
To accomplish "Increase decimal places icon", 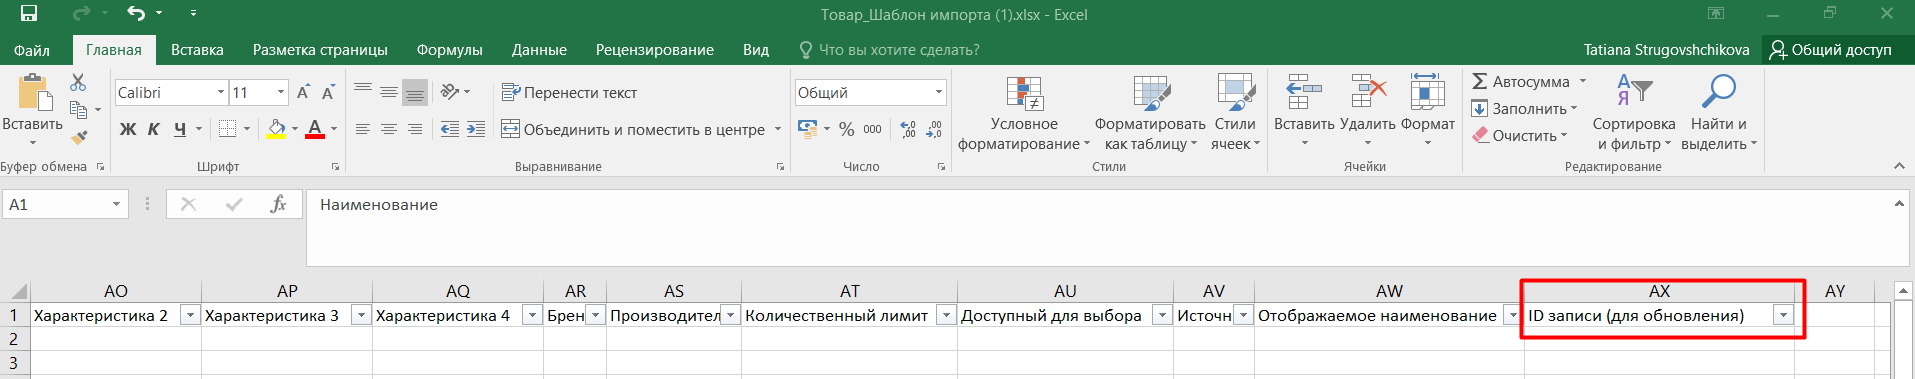I will point(908,129).
